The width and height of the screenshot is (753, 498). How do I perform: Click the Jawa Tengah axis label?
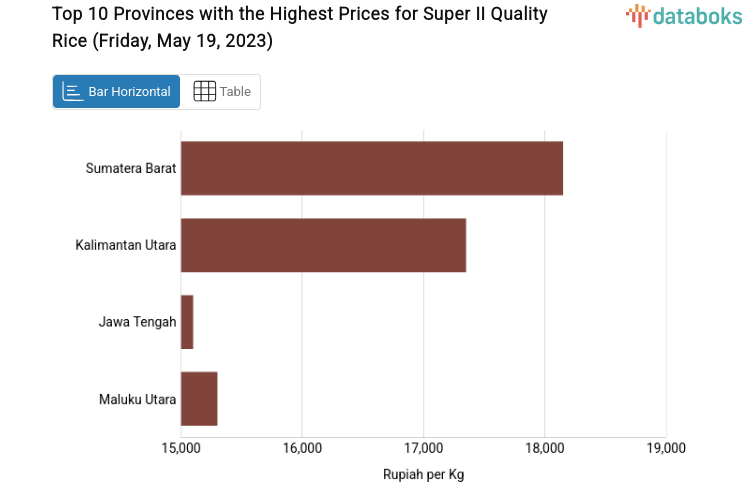click(x=137, y=322)
